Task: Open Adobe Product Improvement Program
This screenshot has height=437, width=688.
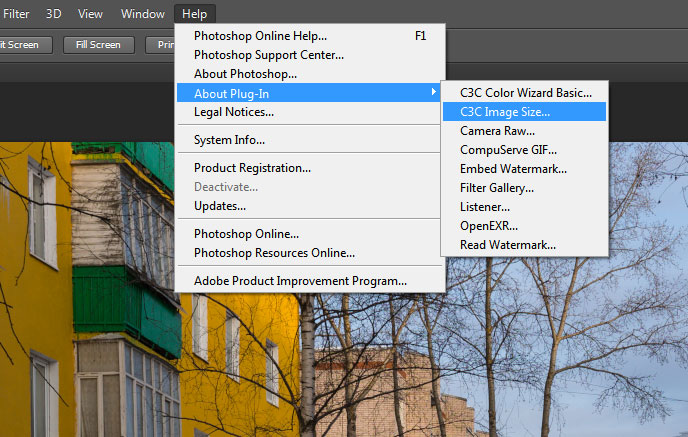Action: (311, 281)
